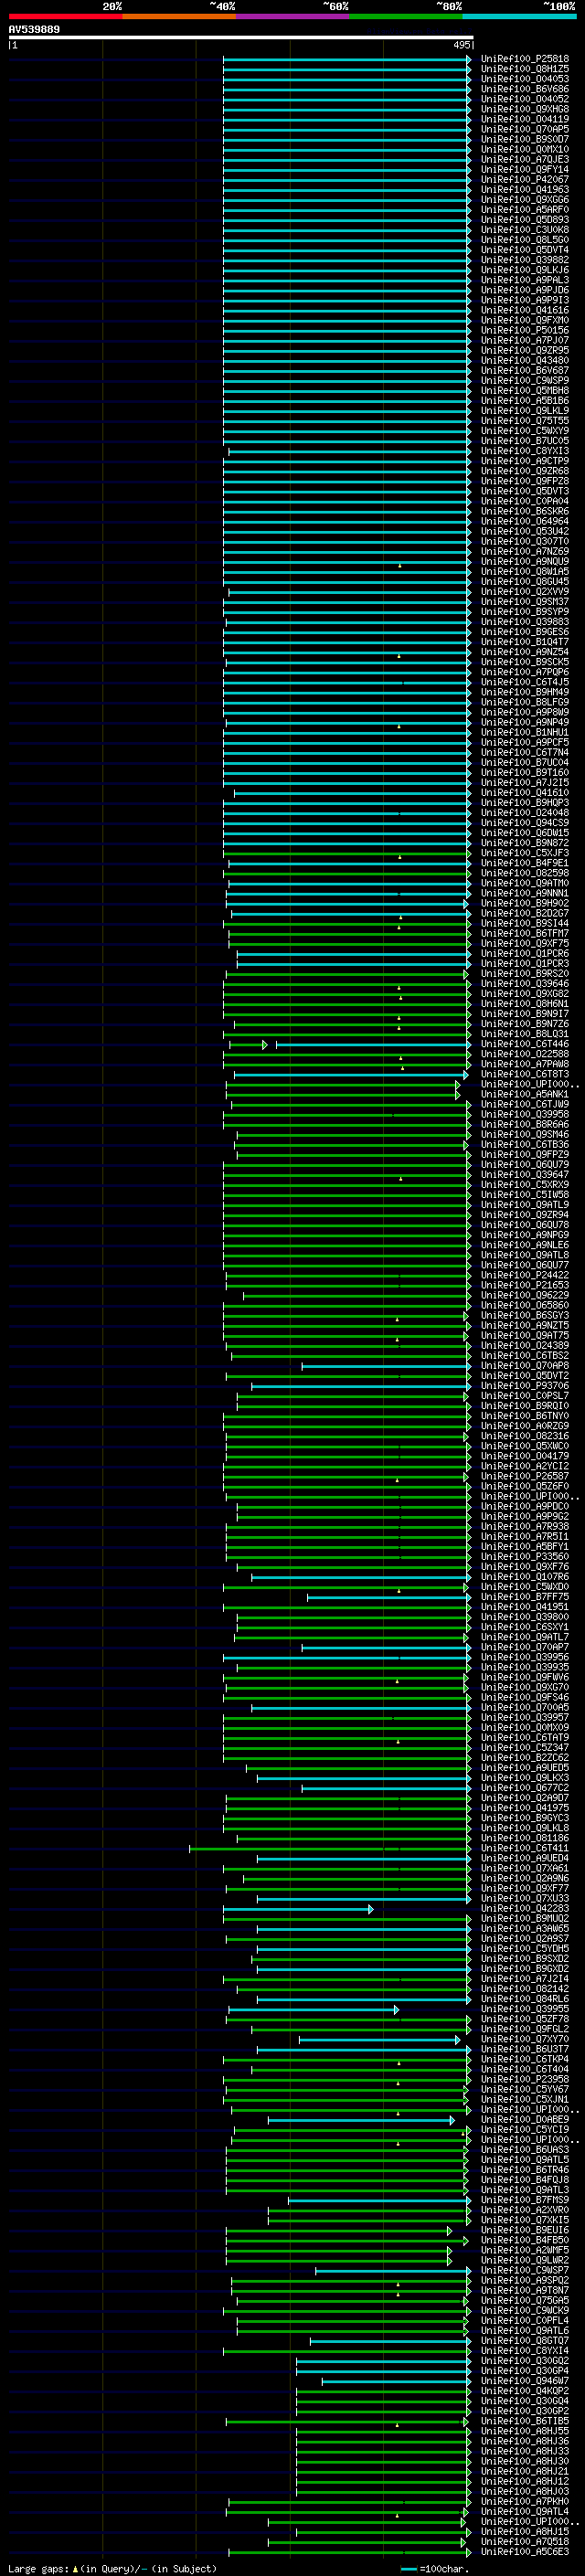
Task: Click the short green segment in the UniRef100_C6T446 row
Action: pos(248,1044)
